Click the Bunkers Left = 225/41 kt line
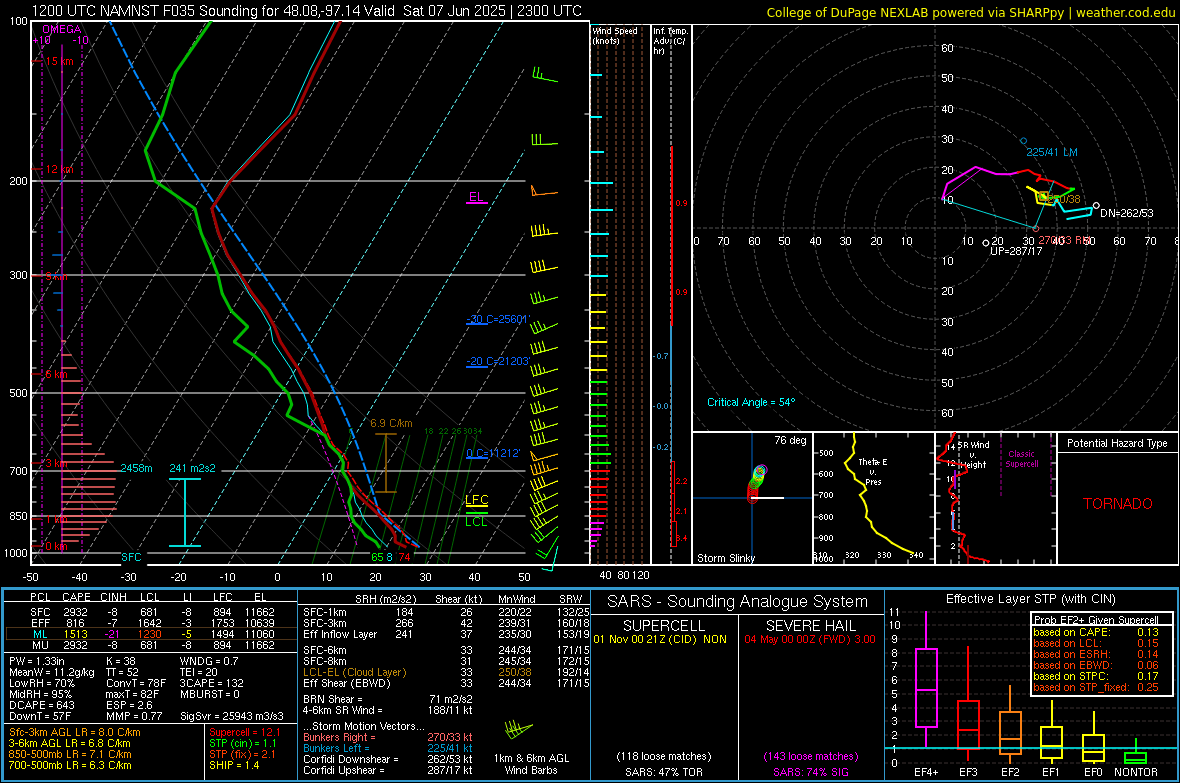Viewport: 1180px width, 783px height. [388, 748]
